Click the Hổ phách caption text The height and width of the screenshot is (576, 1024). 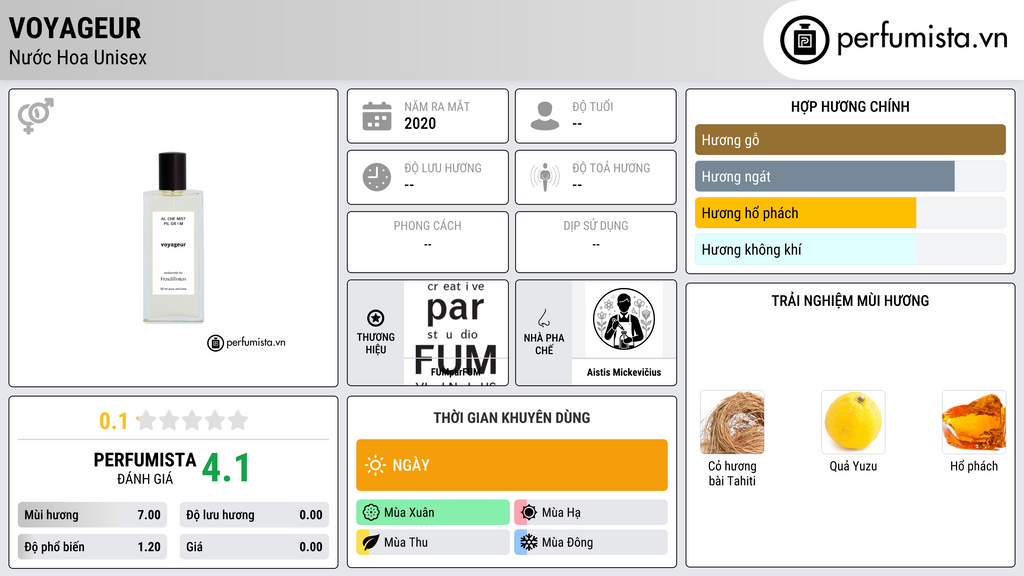coord(974,466)
